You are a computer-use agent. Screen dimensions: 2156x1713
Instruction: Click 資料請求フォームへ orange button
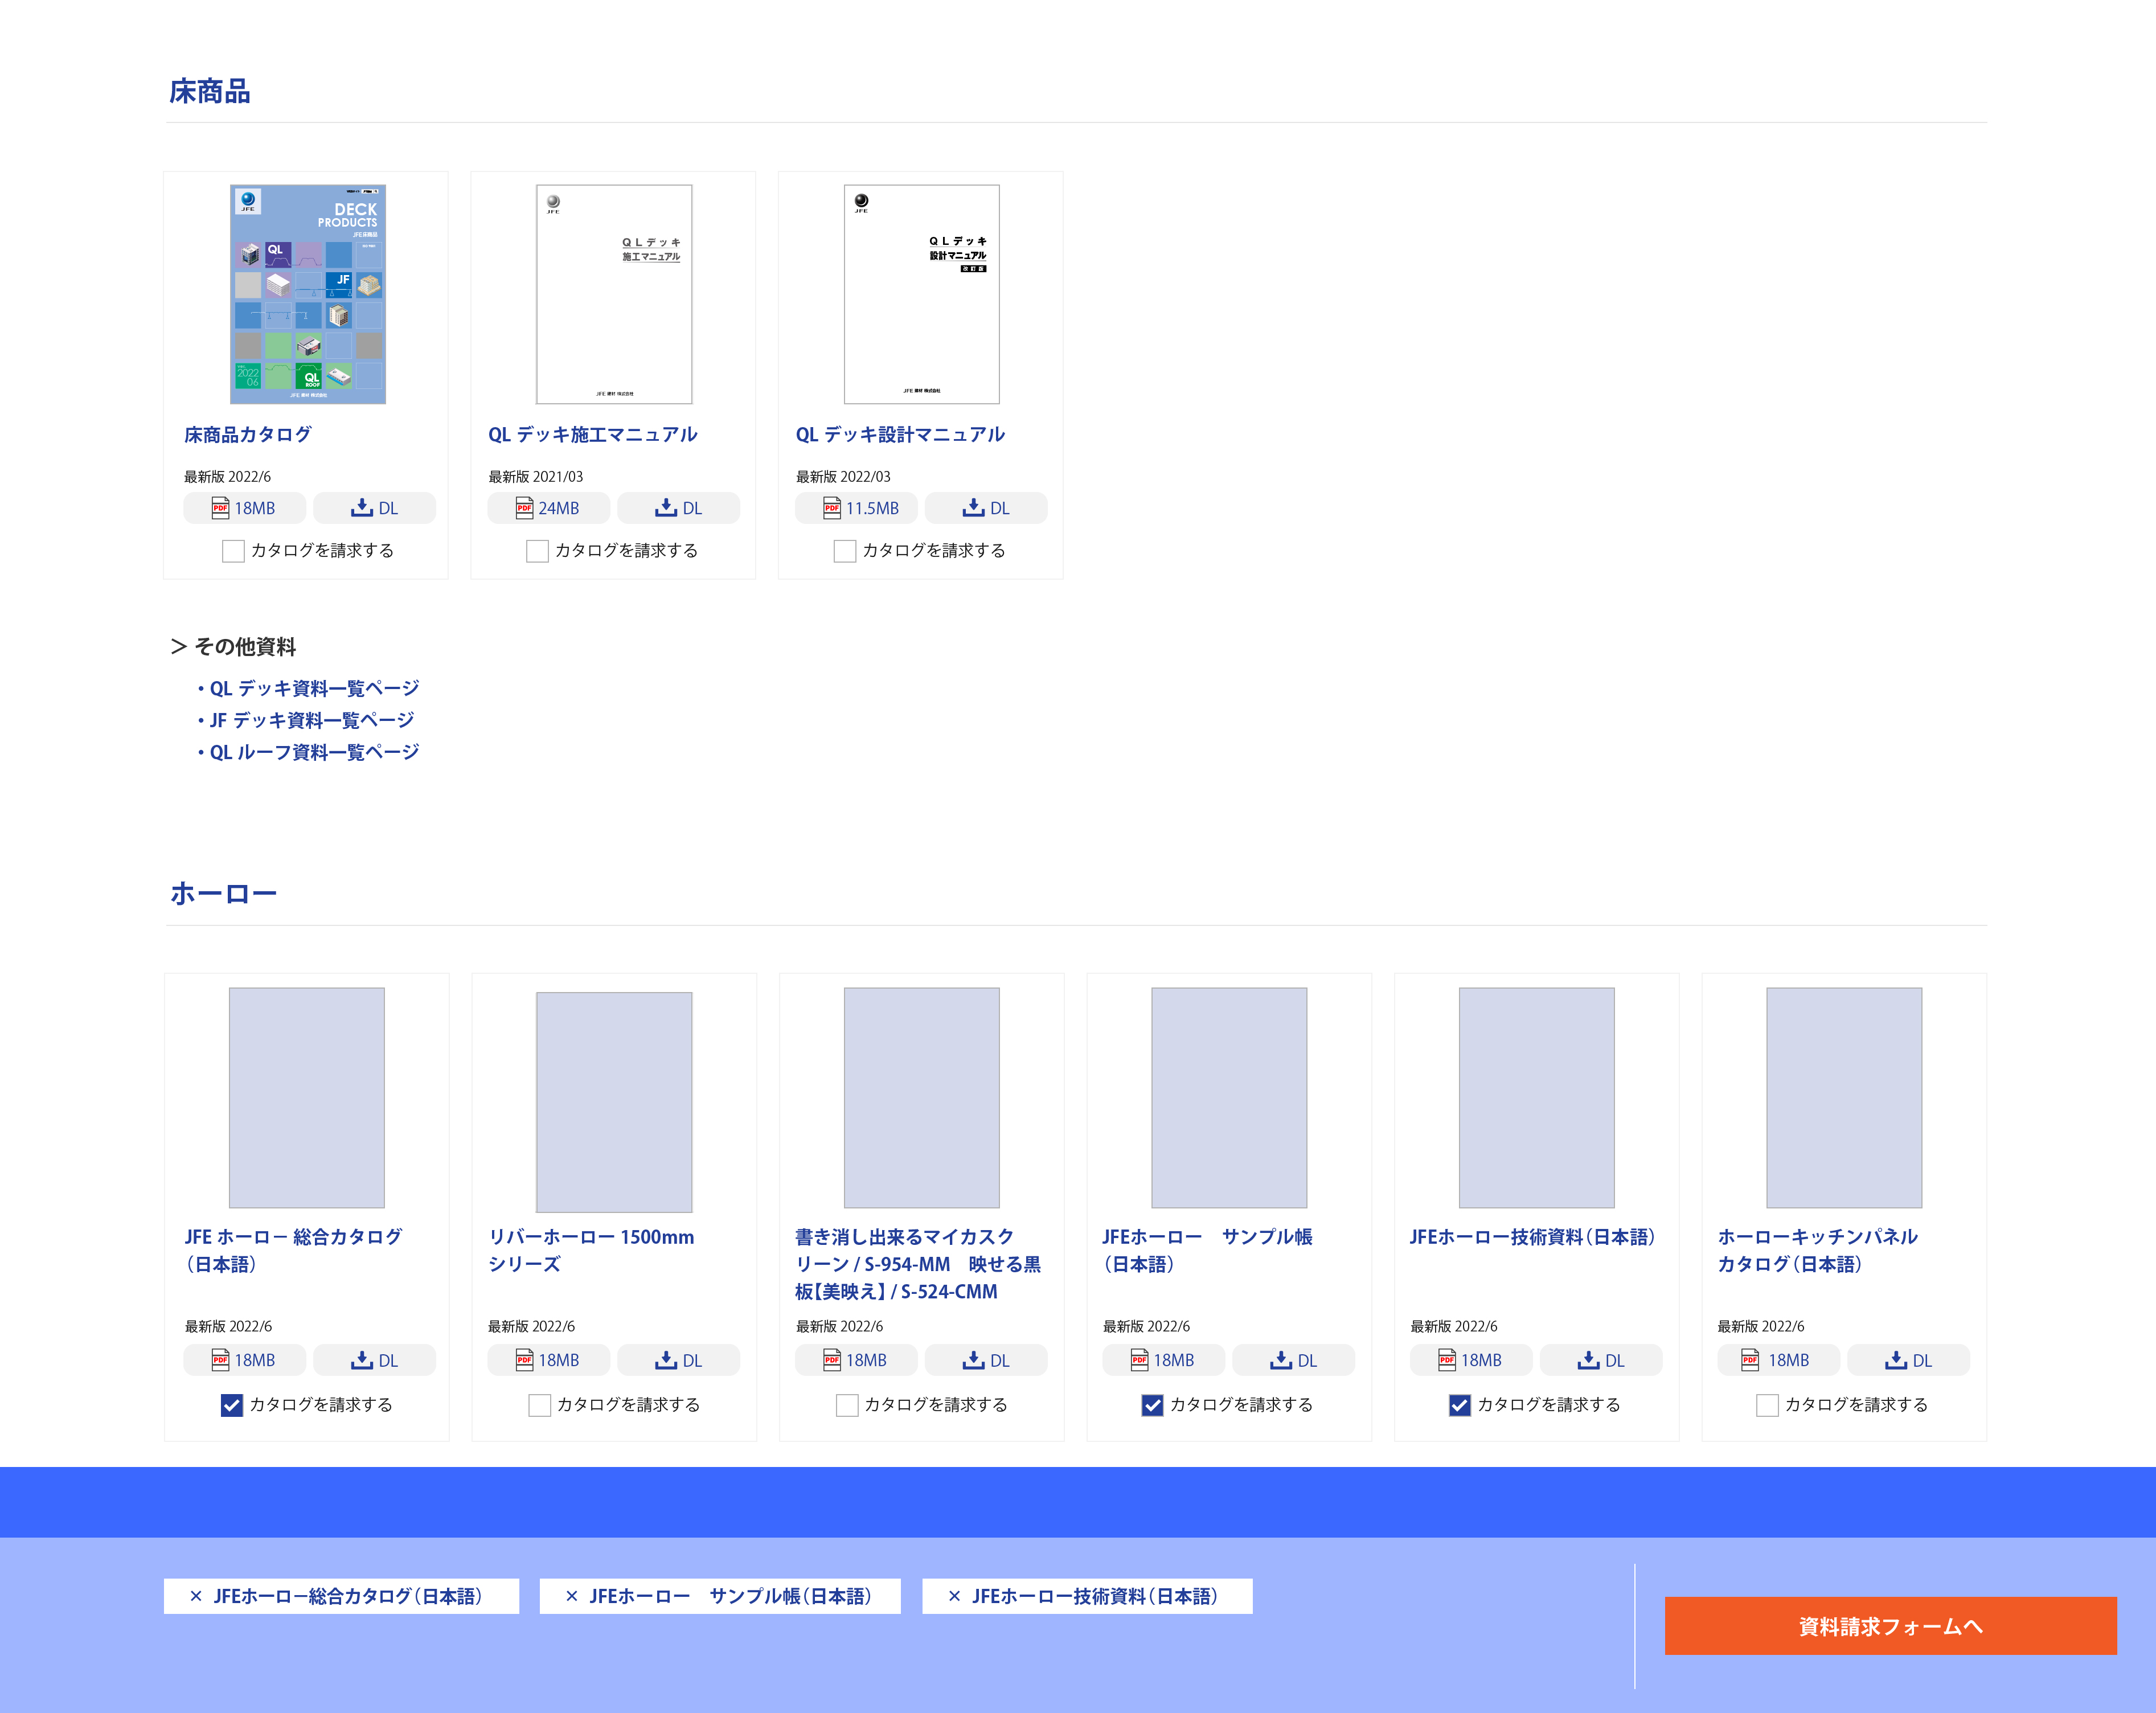1890,1626
